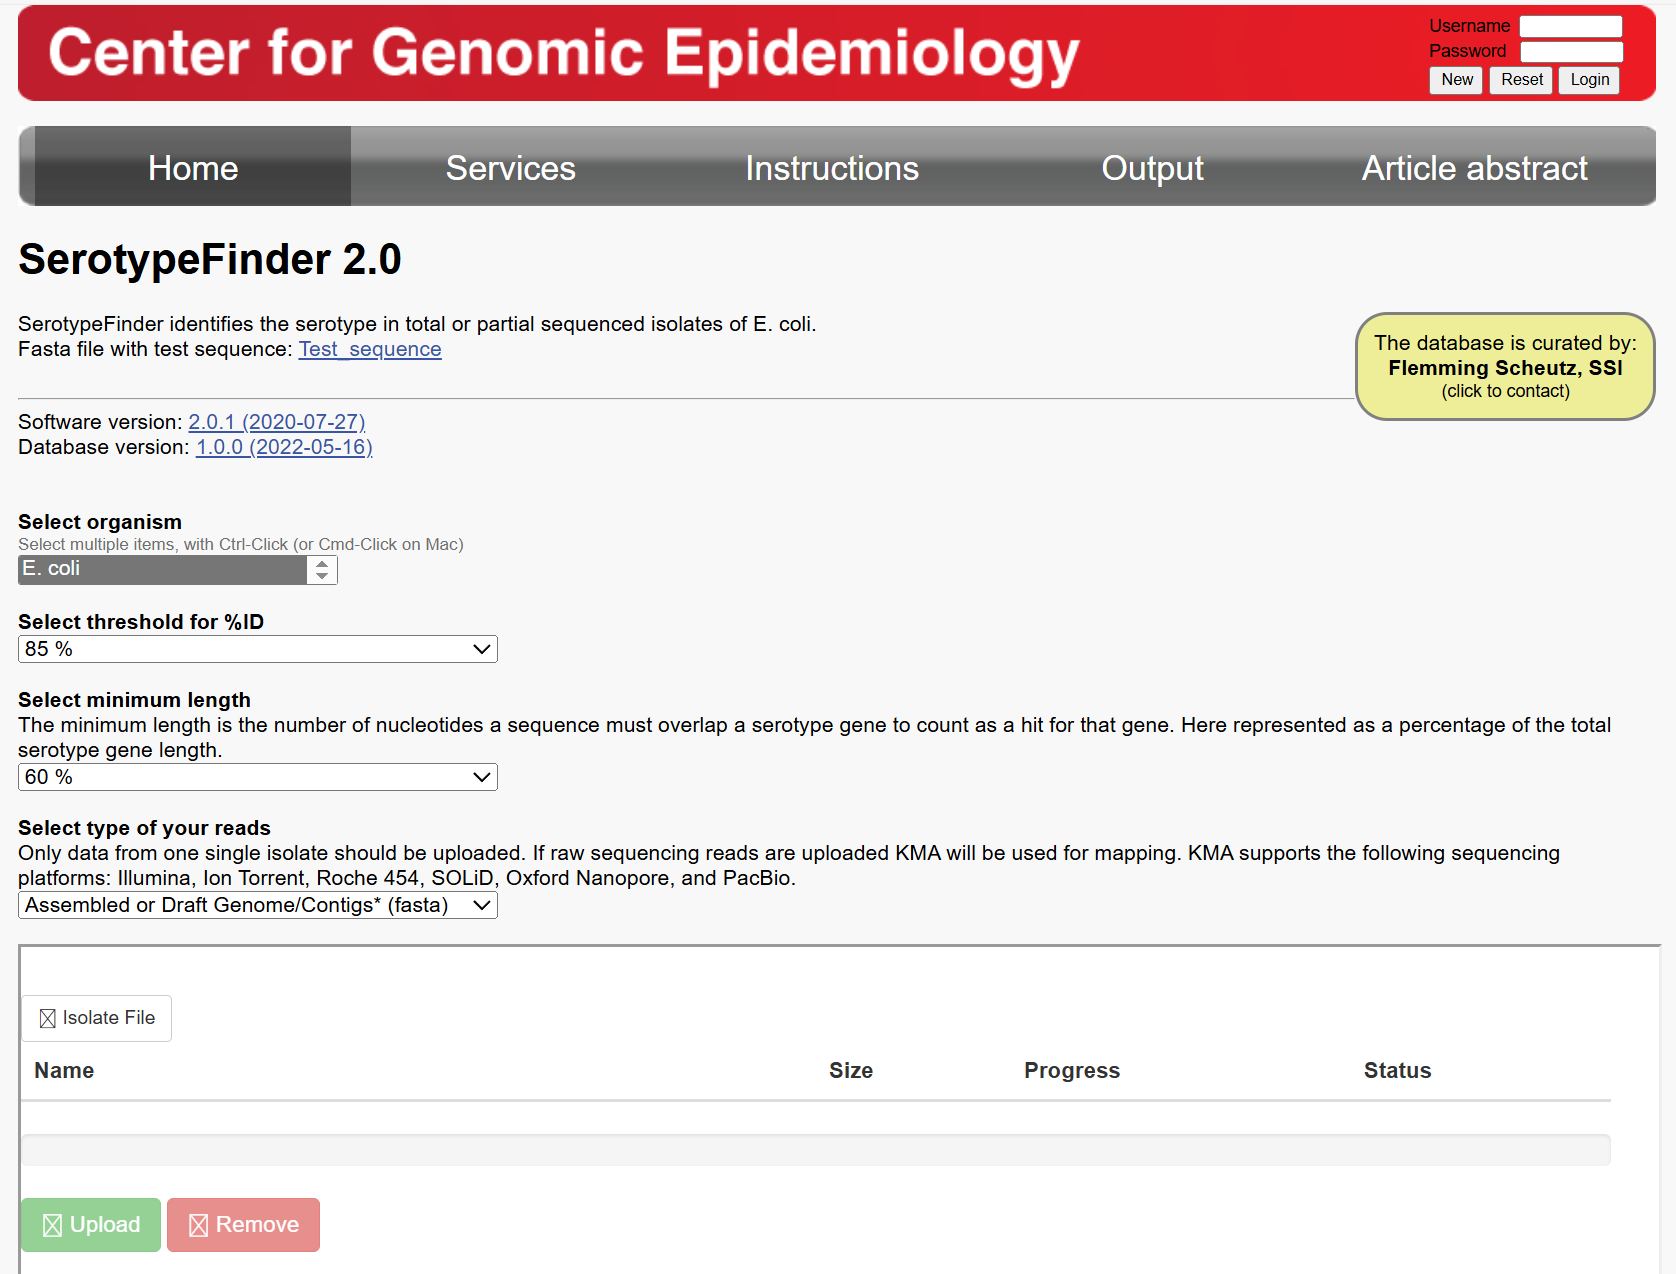
Task: Open the Article abstract tab
Action: [1474, 168]
